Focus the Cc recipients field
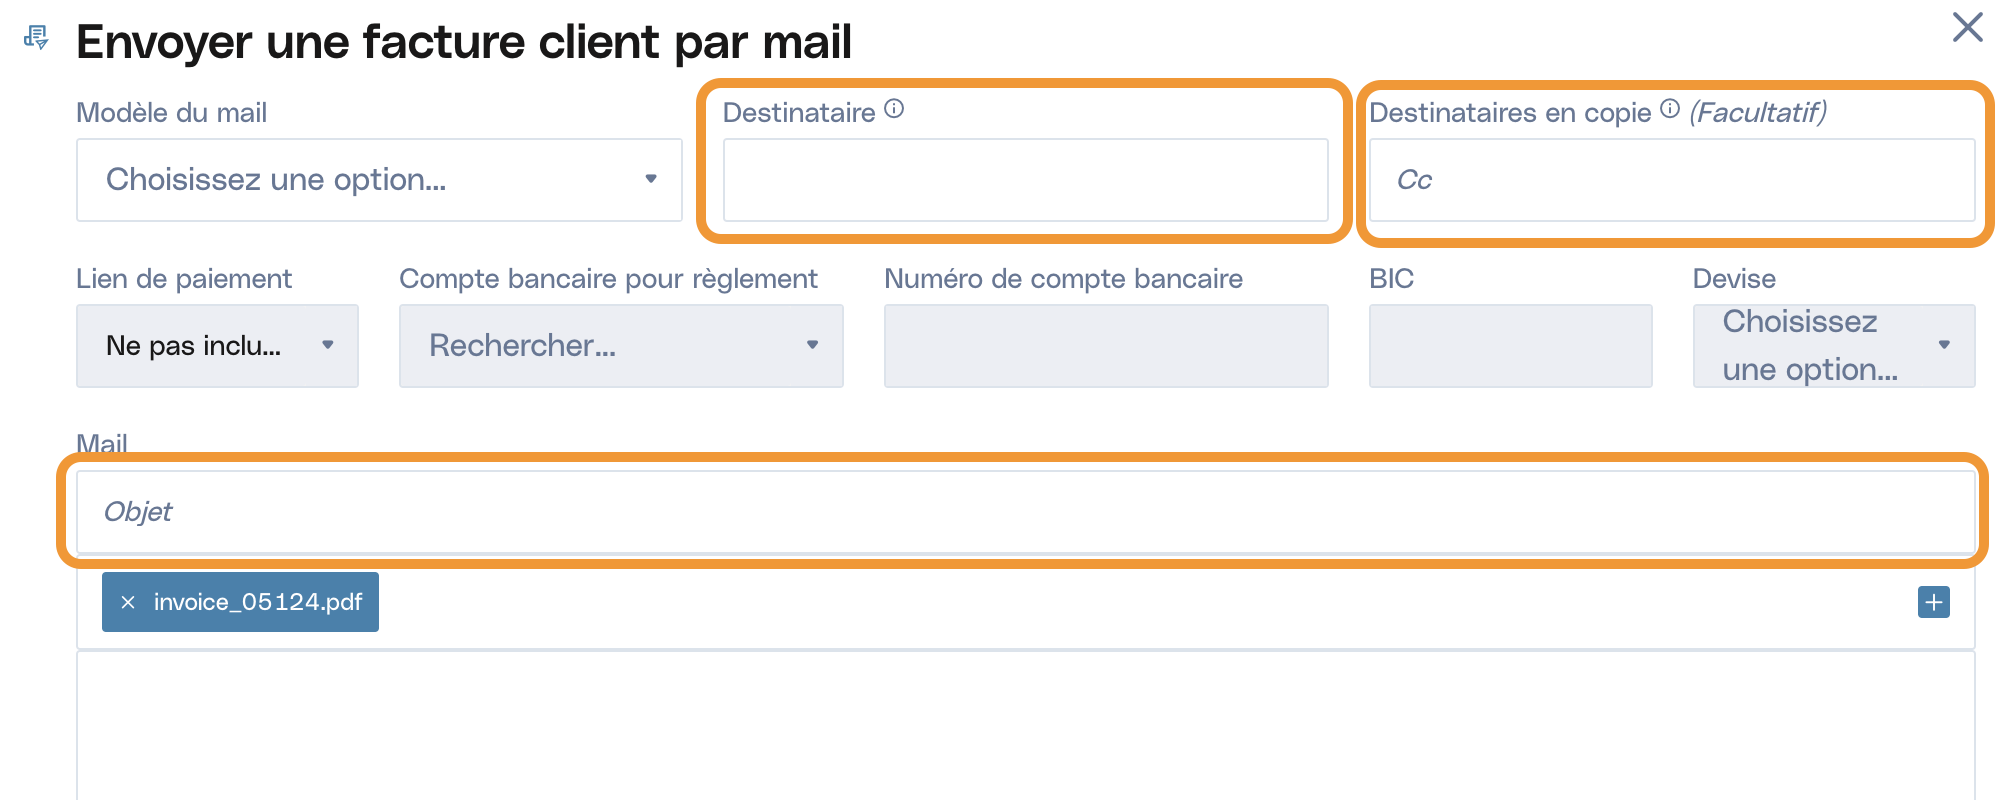 pyautogui.click(x=1672, y=180)
